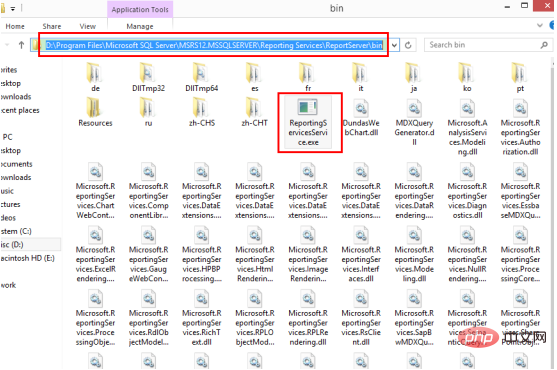Open the DllTmp32 folder
This screenshot has width=557, height=370.
click(x=148, y=77)
